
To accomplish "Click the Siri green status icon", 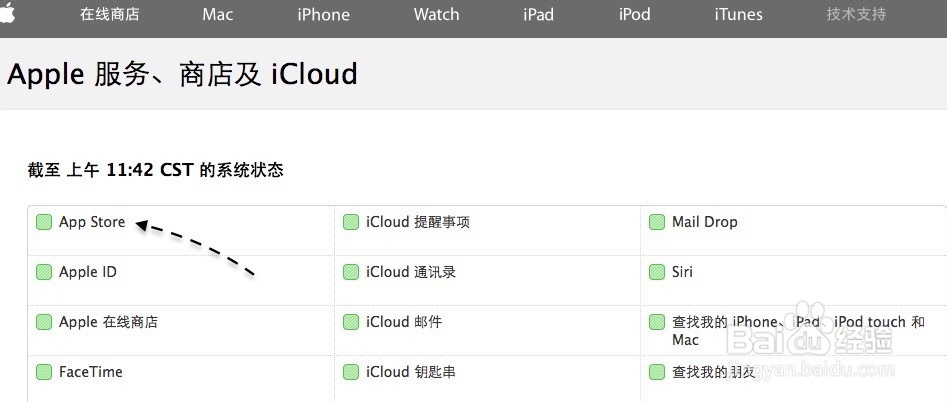I will coord(657,272).
